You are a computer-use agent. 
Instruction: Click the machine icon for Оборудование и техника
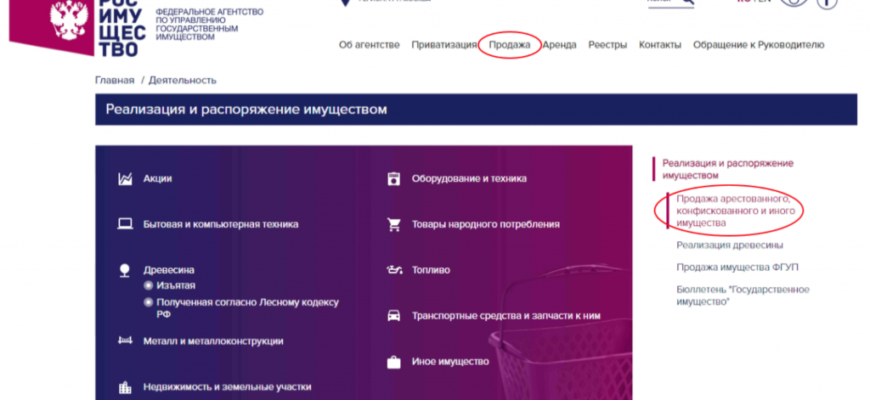click(394, 179)
